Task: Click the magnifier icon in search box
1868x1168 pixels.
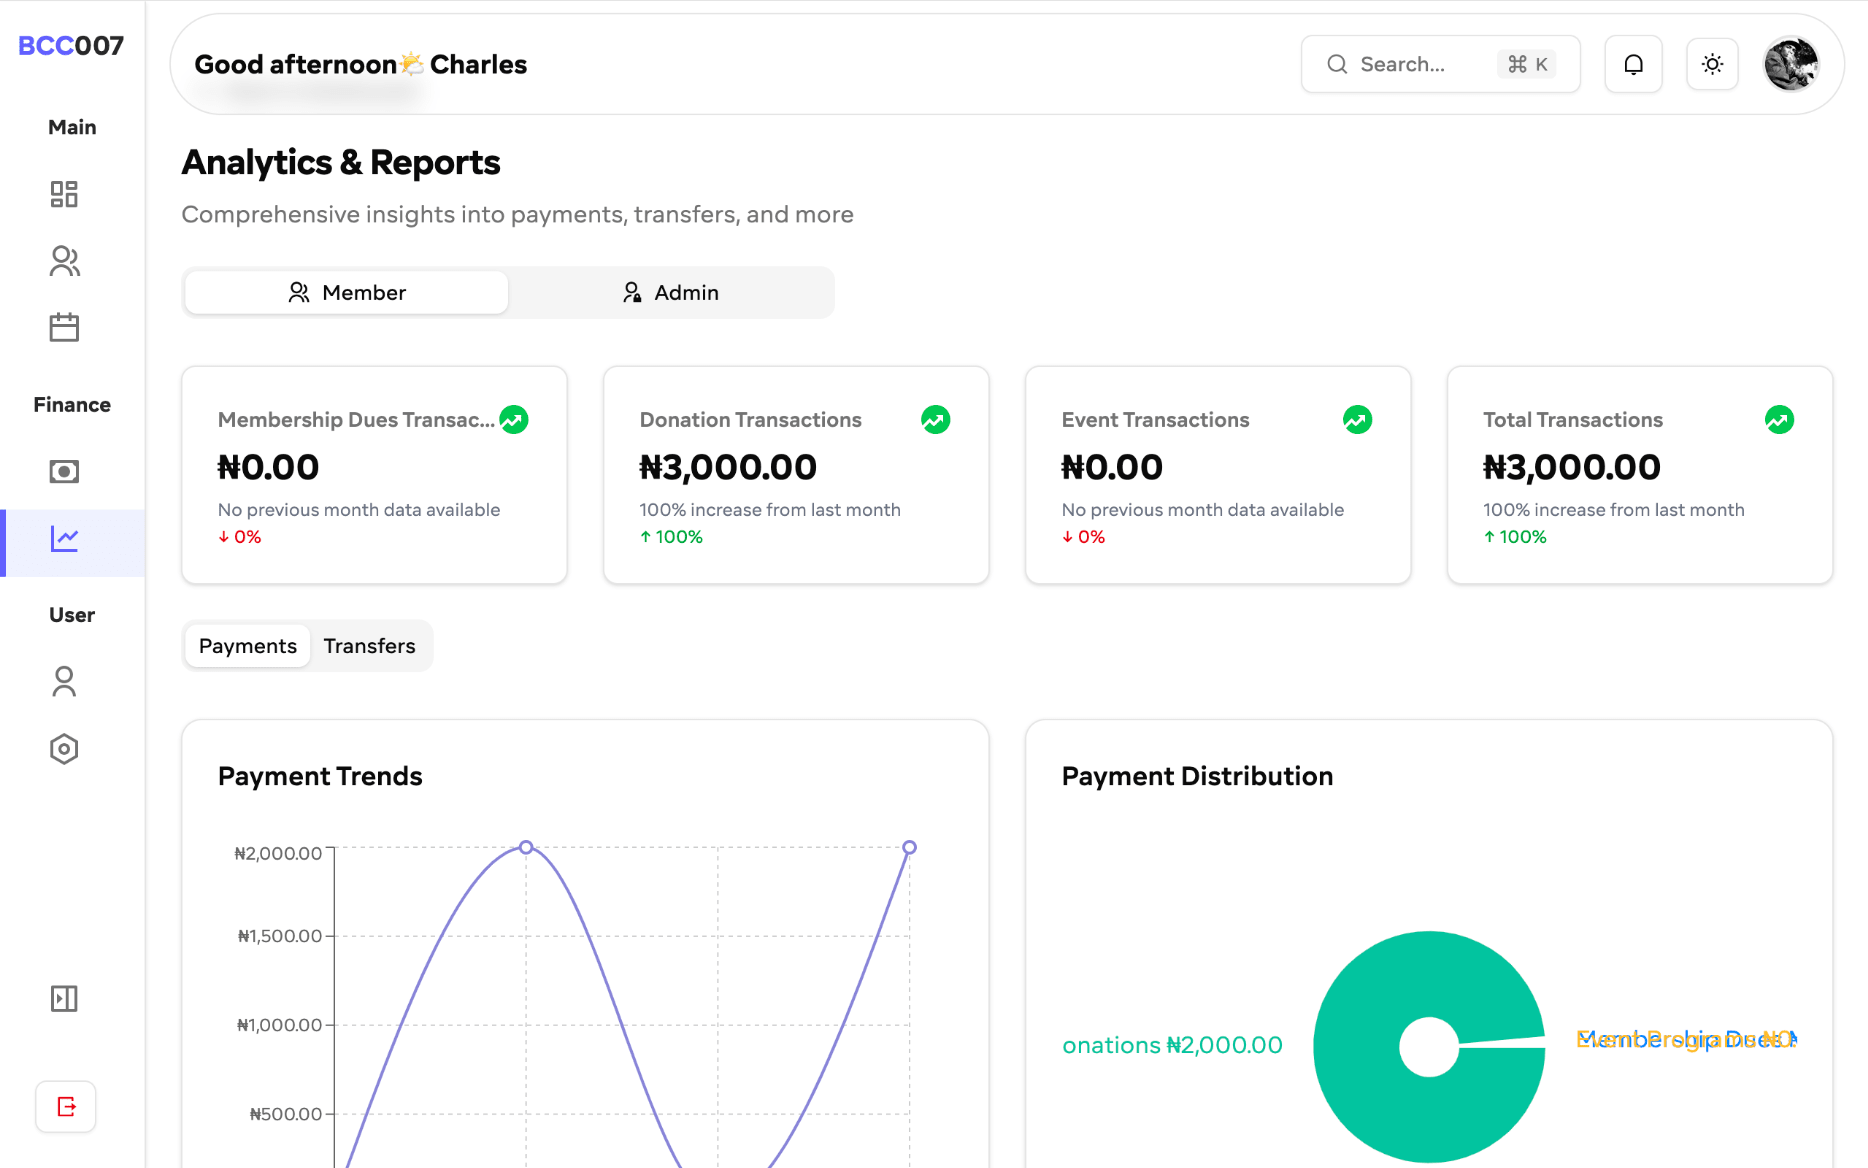Action: click(x=1337, y=64)
